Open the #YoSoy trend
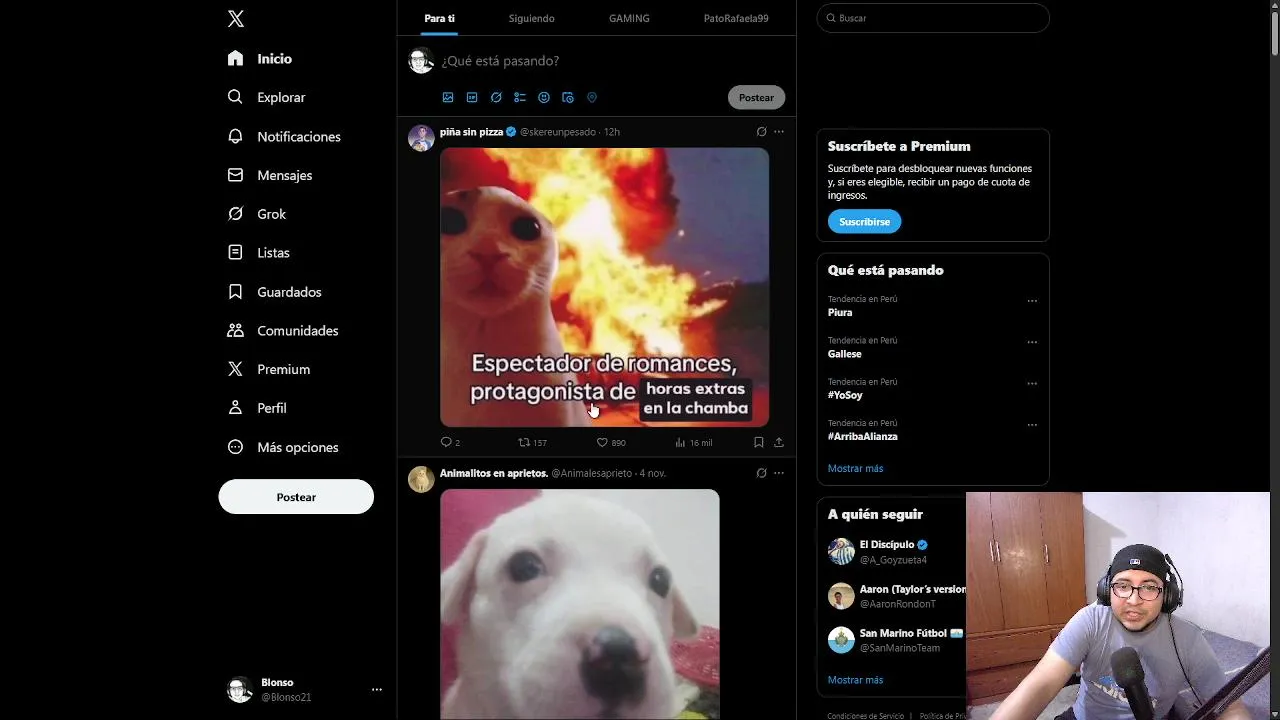1280x720 pixels. [x=845, y=395]
